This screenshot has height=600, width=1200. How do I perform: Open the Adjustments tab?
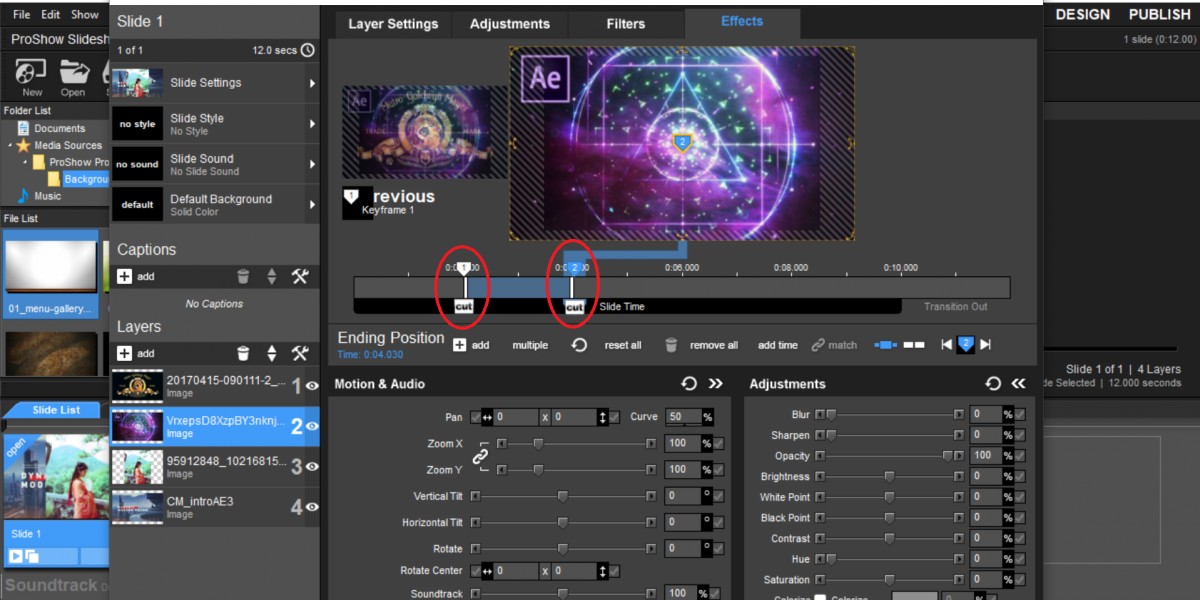[510, 24]
